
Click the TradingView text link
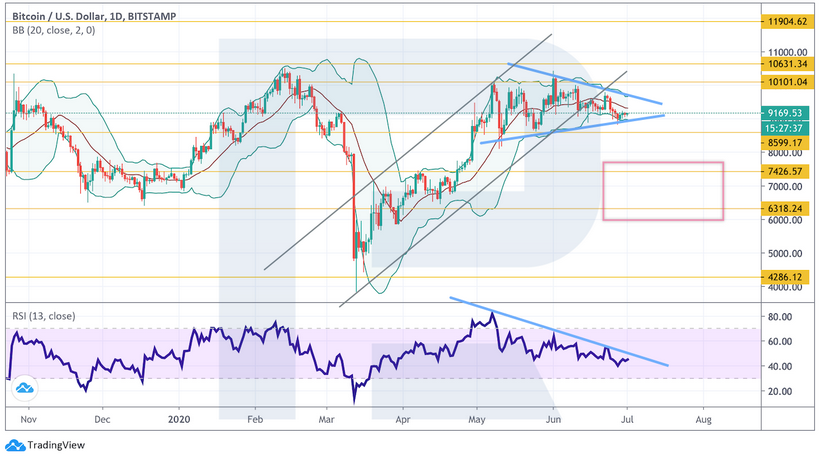pos(56,446)
